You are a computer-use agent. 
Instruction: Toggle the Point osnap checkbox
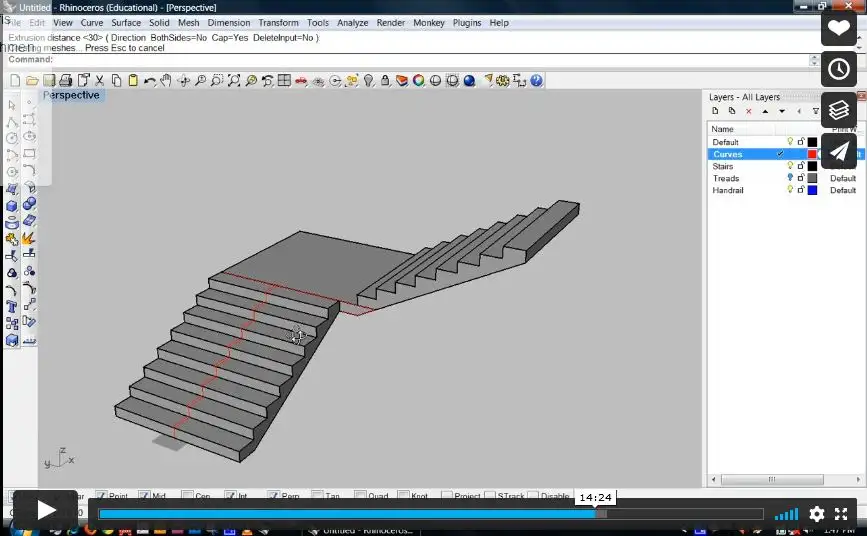tap(101, 496)
